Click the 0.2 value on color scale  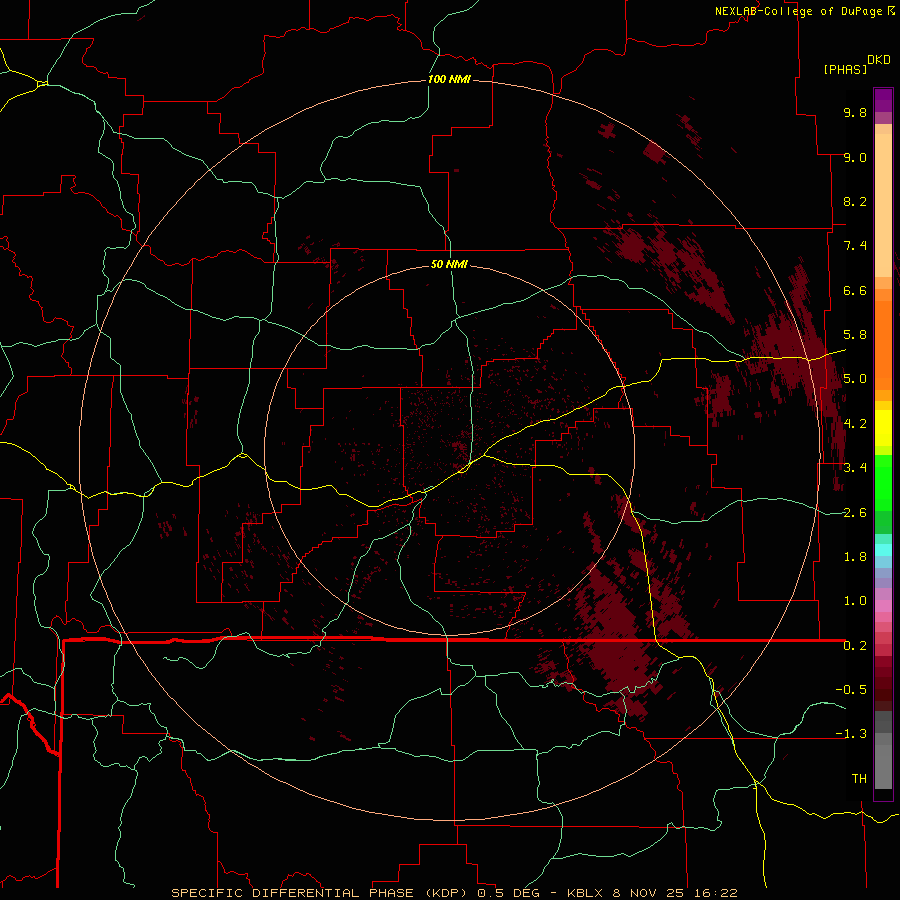pos(855,646)
